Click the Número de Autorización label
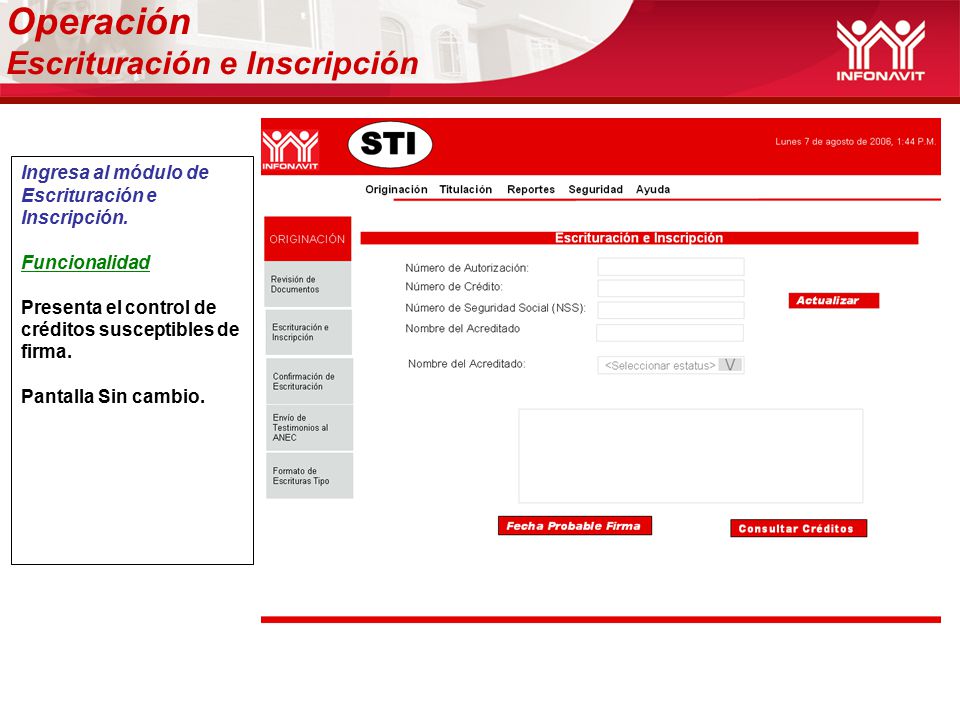960x720 pixels. coord(467,268)
